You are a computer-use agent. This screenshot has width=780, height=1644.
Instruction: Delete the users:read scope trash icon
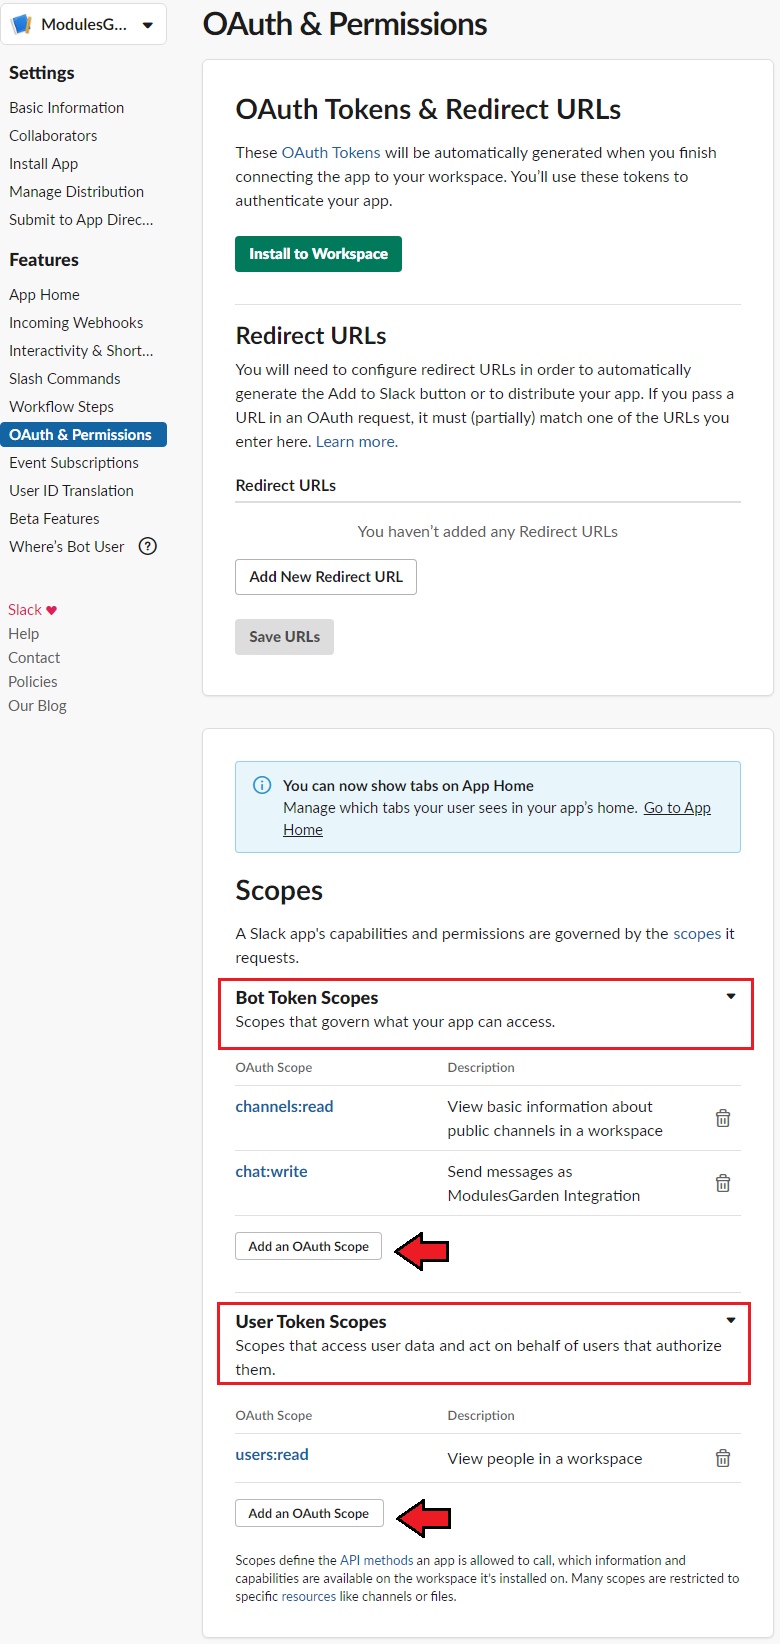(x=723, y=1458)
